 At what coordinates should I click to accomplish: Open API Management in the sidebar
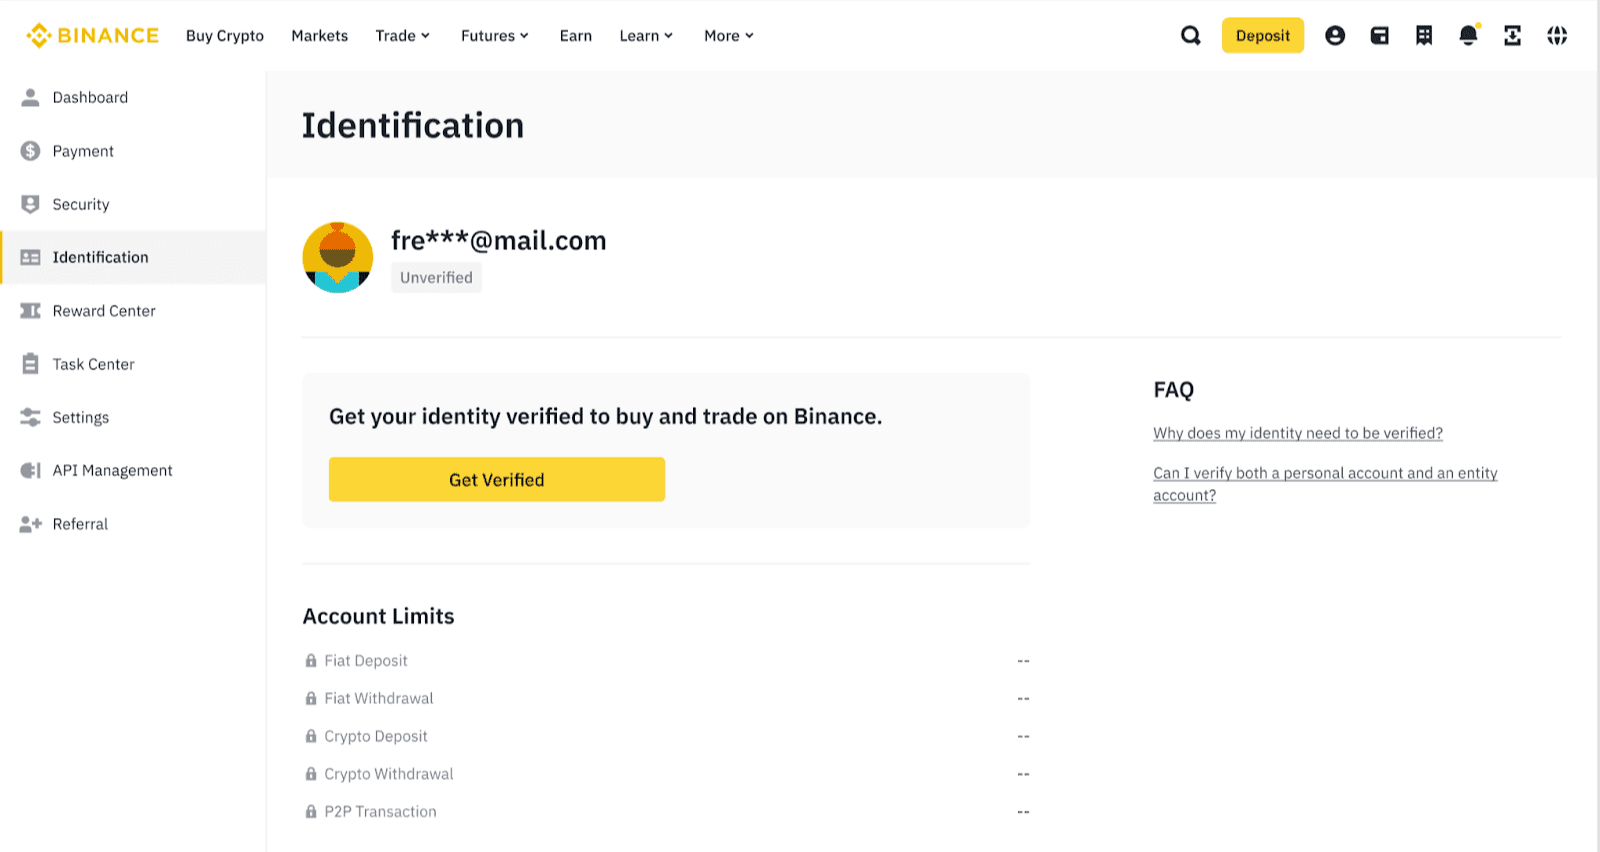[x=112, y=470]
